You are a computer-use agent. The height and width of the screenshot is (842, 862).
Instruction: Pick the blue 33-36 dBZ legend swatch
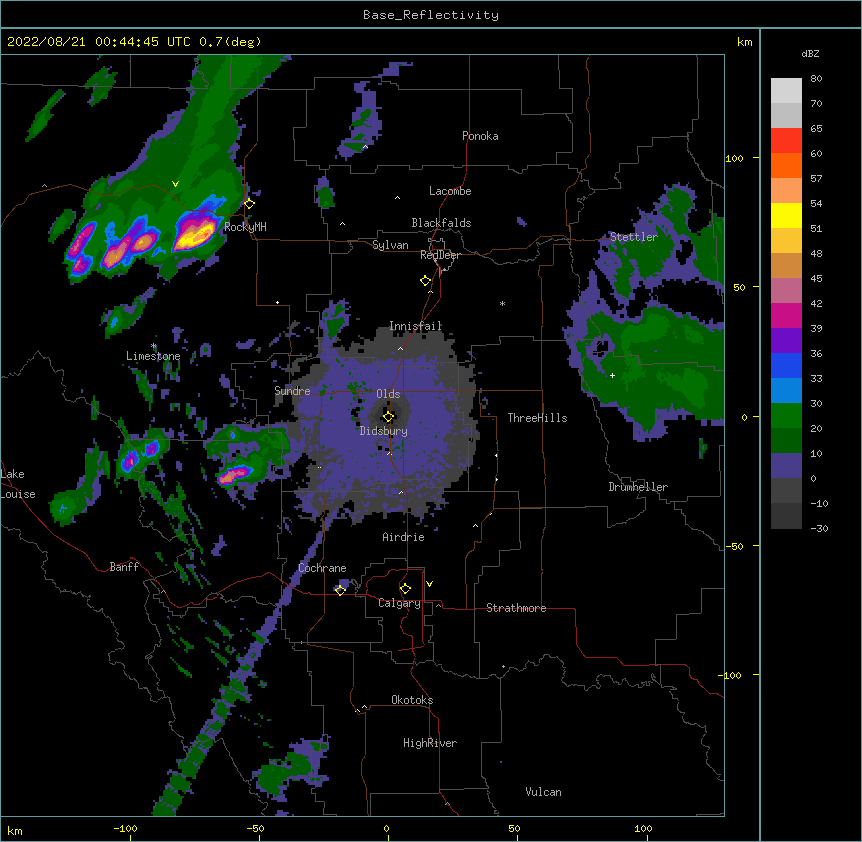[x=786, y=366]
